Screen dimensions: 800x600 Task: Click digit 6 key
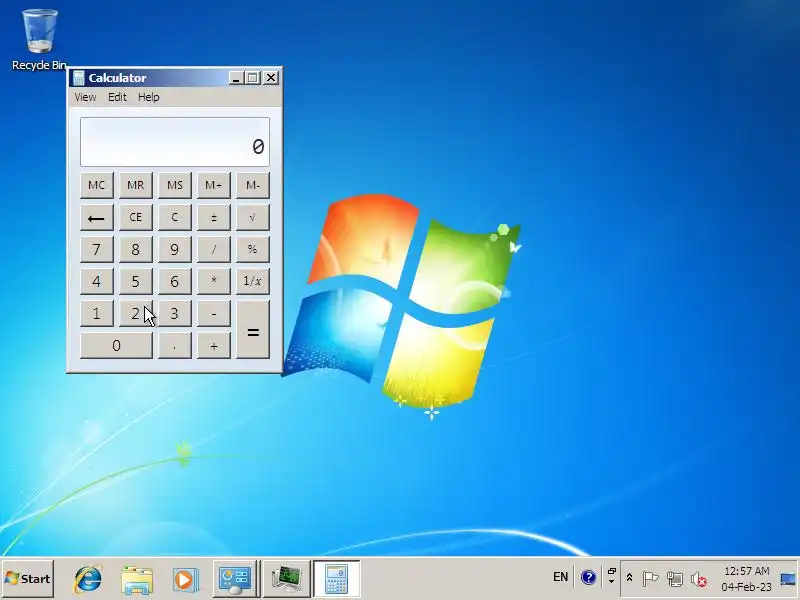174,281
